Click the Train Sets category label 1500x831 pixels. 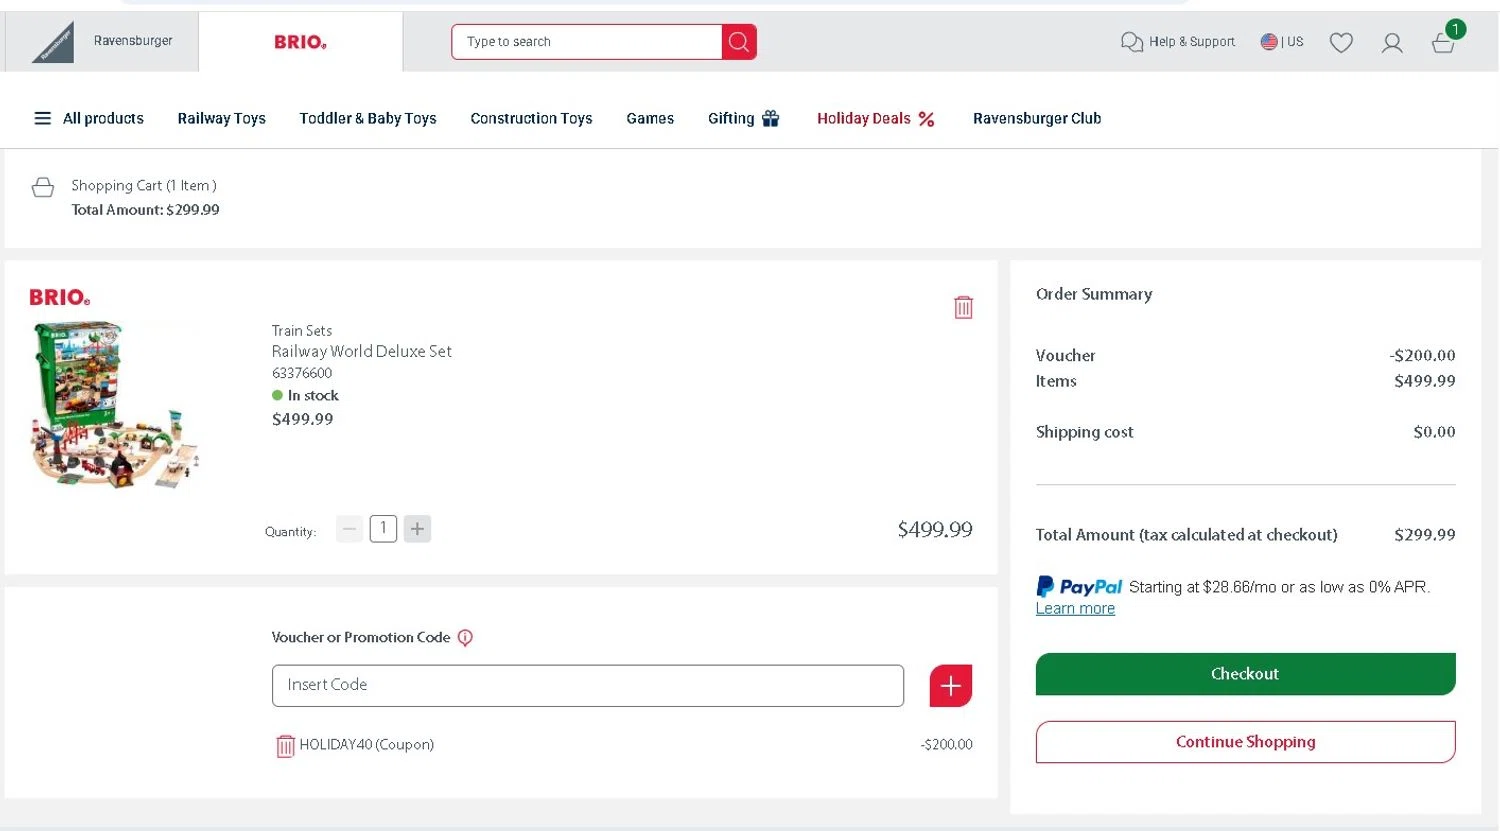click(302, 331)
